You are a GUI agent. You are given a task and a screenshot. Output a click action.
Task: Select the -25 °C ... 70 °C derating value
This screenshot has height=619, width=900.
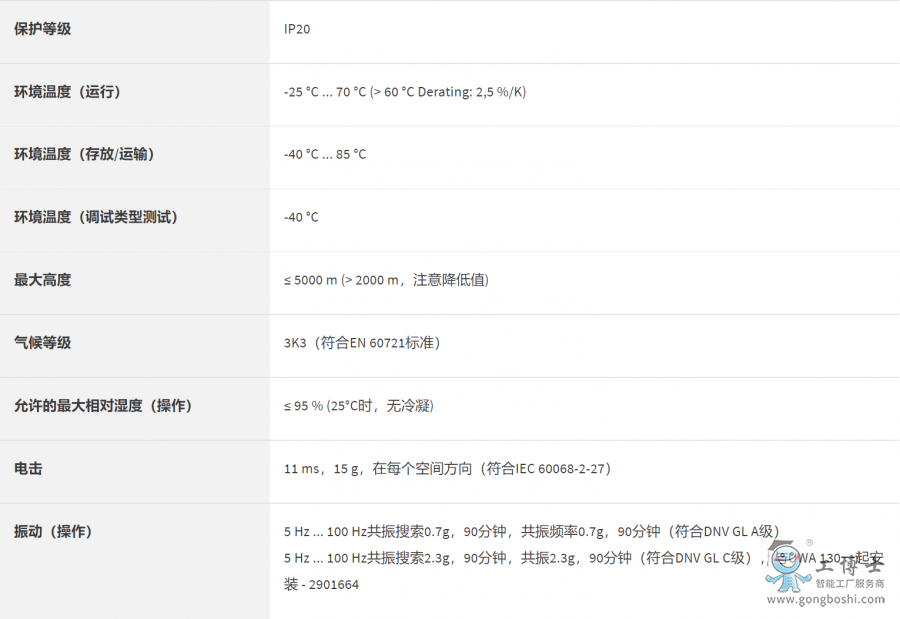[404, 92]
